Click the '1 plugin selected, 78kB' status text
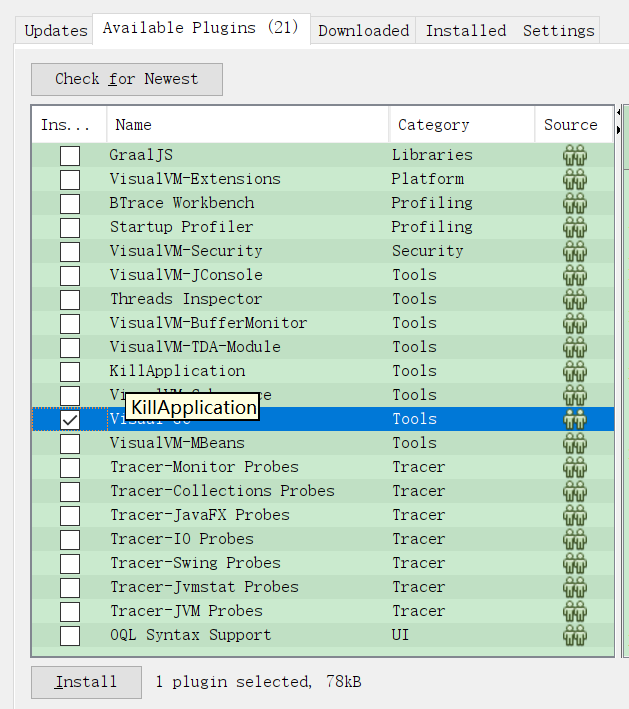 [x=258, y=682]
